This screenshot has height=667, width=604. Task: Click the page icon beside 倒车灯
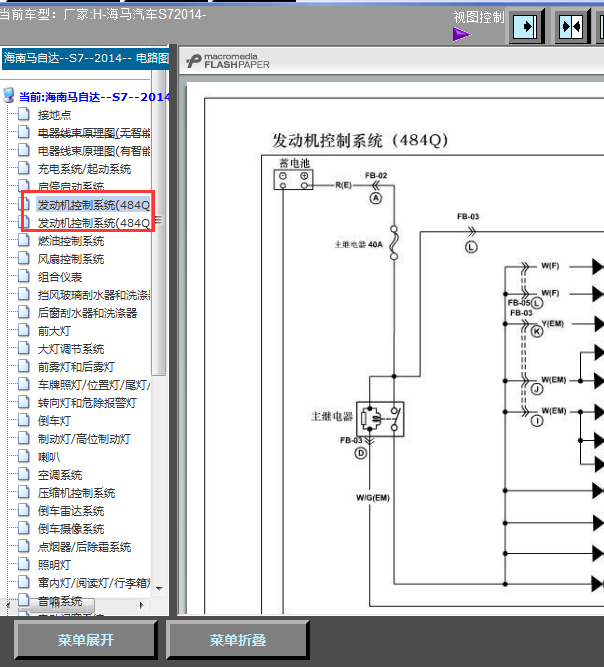(x=24, y=420)
